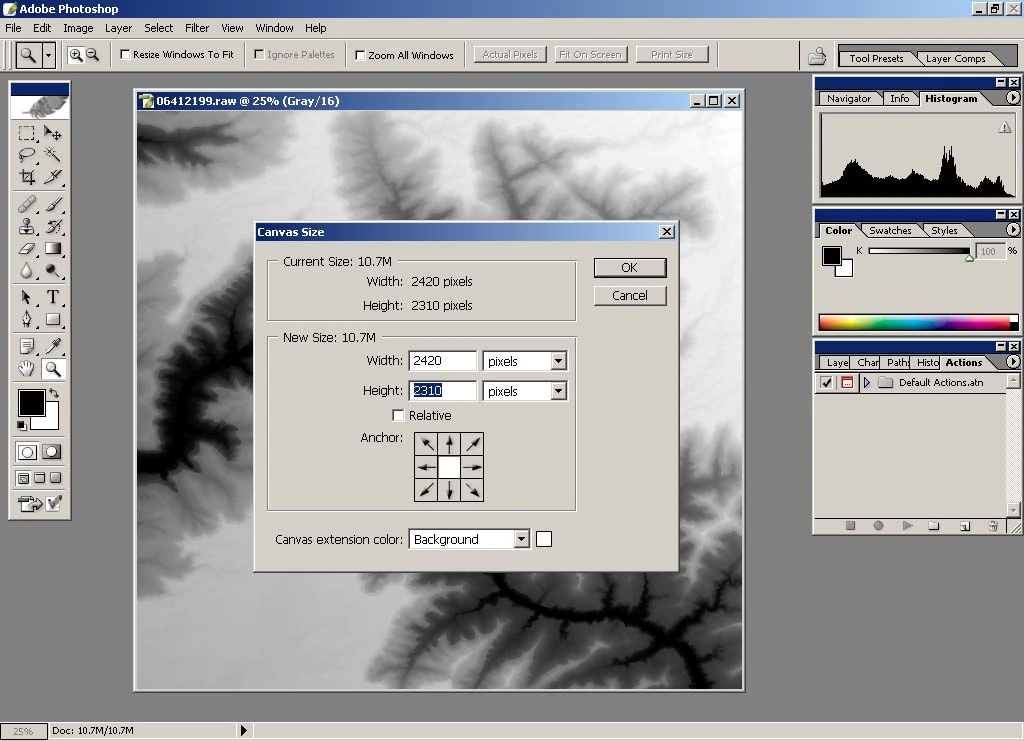Enable the Relative checkbox
The image size is (1024, 741).
(399, 416)
